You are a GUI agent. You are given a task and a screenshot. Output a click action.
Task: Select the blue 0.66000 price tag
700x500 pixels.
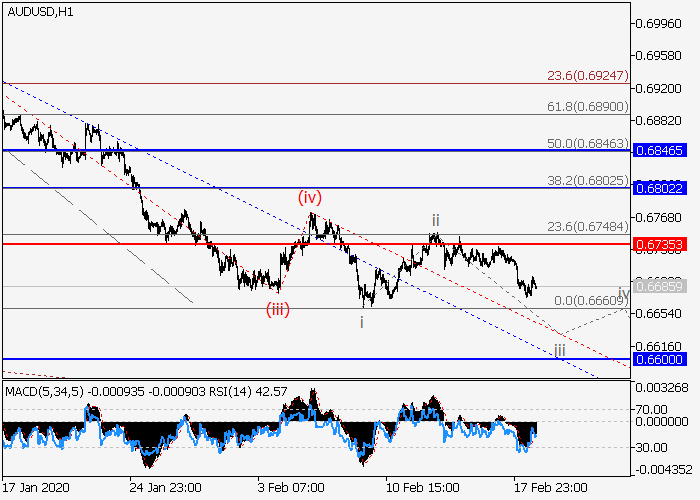coord(659,359)
